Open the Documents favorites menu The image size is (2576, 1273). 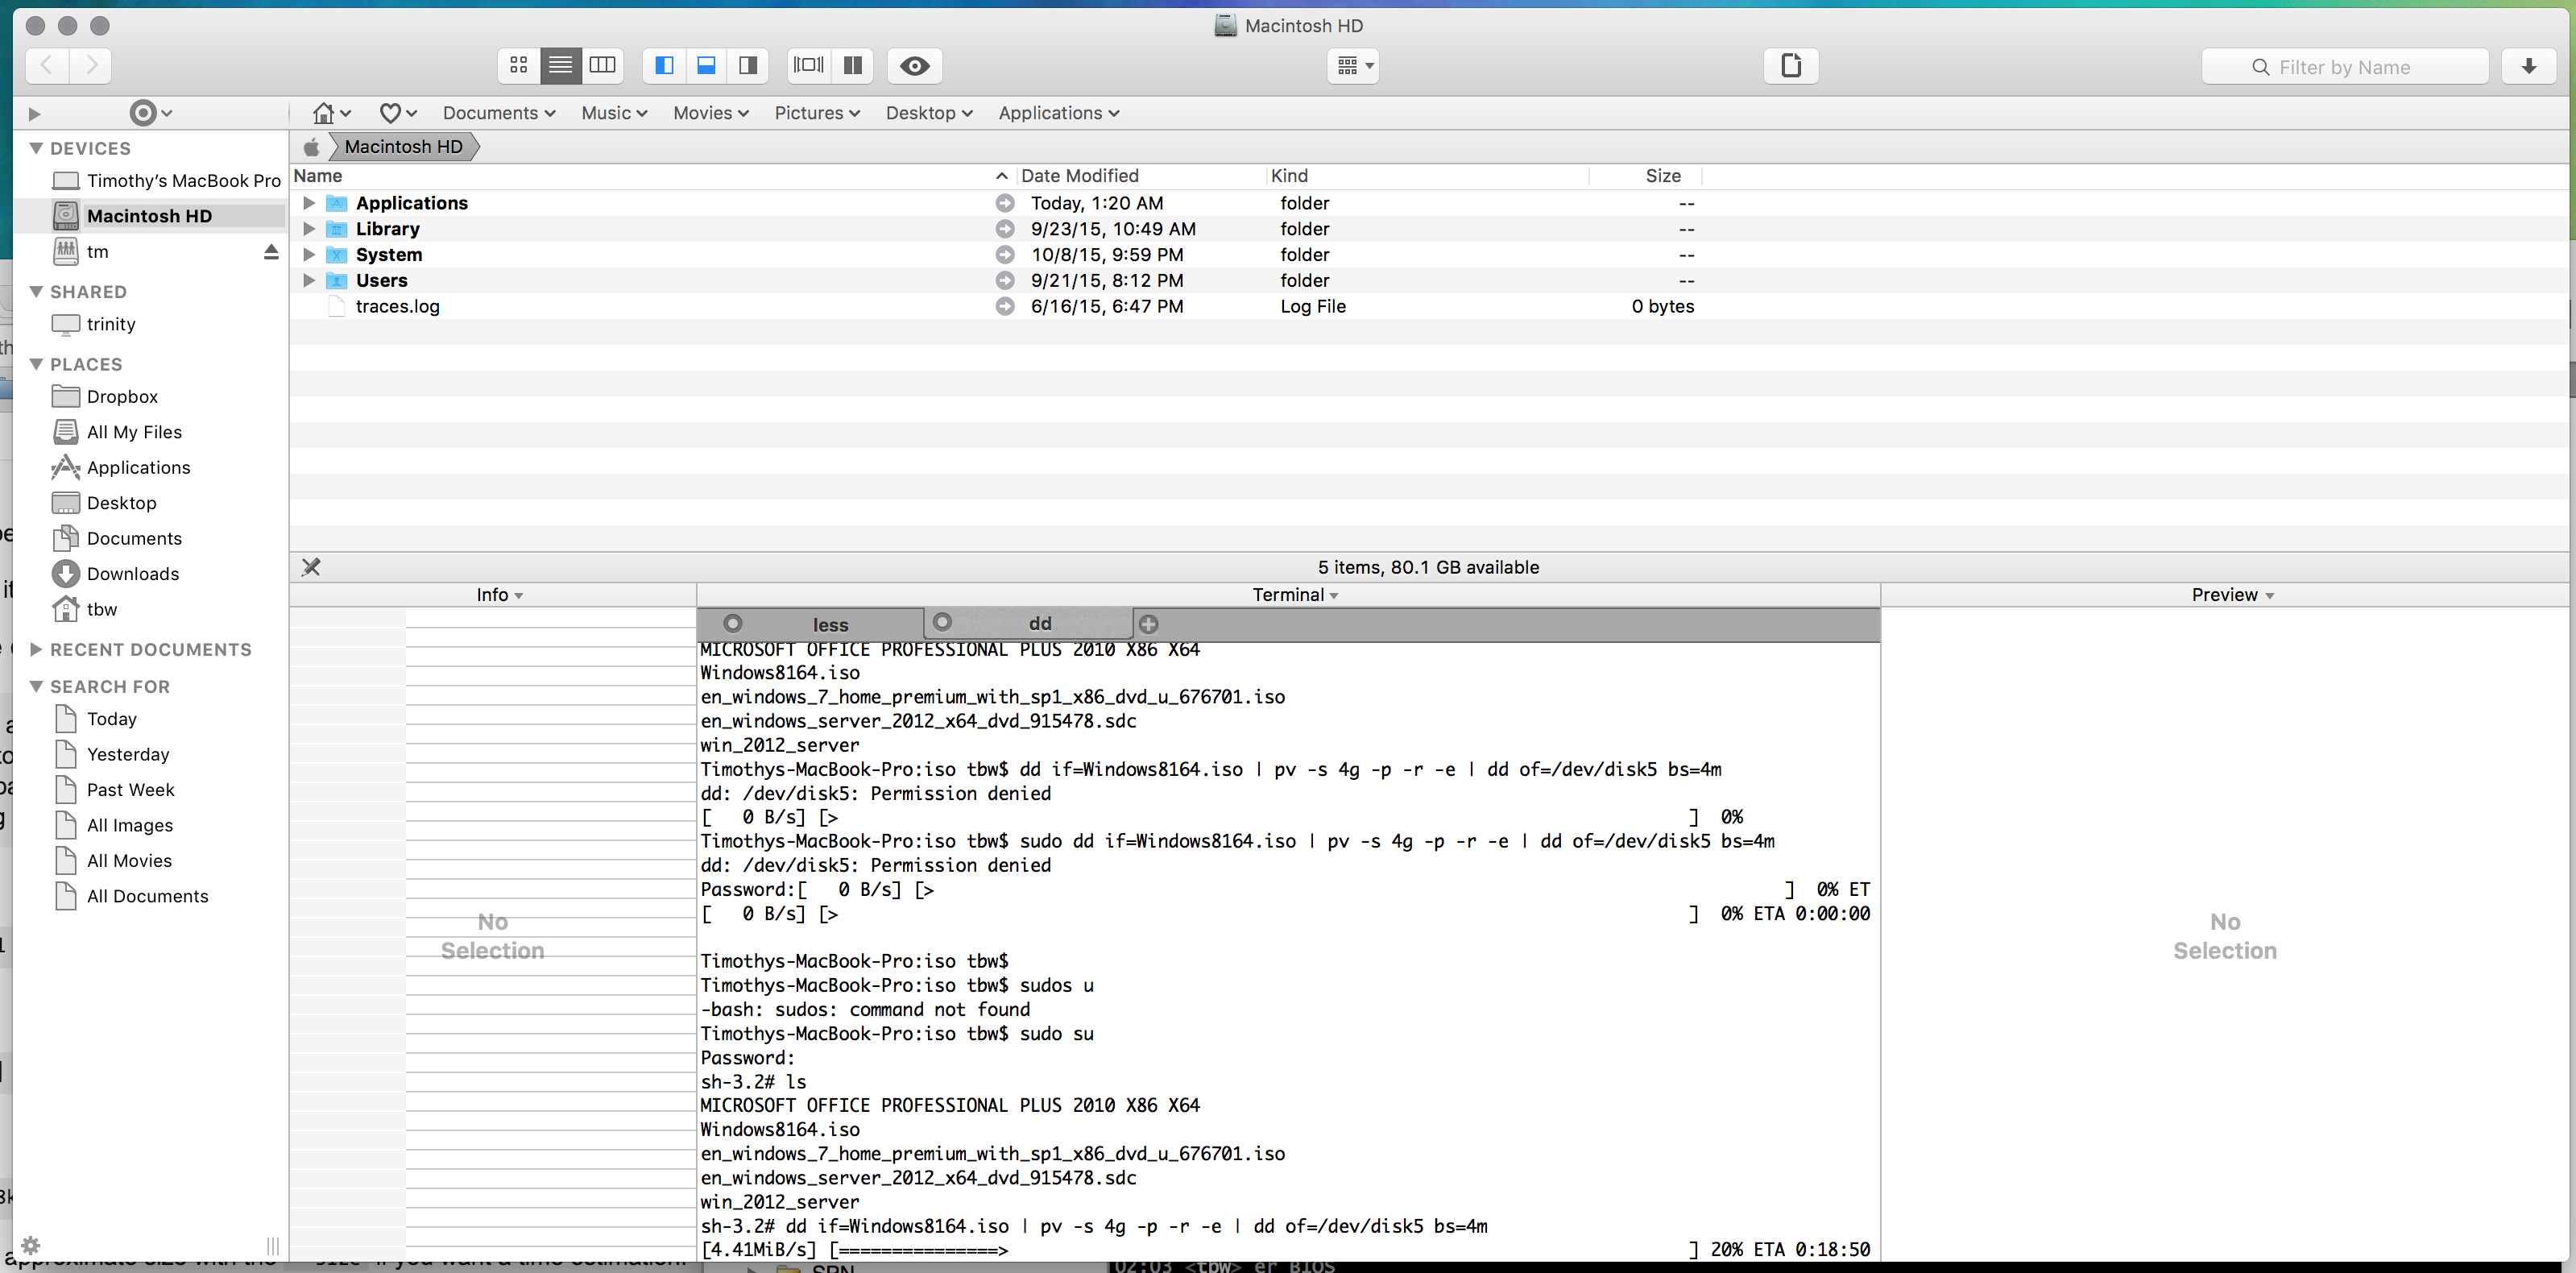coord(499,113)
